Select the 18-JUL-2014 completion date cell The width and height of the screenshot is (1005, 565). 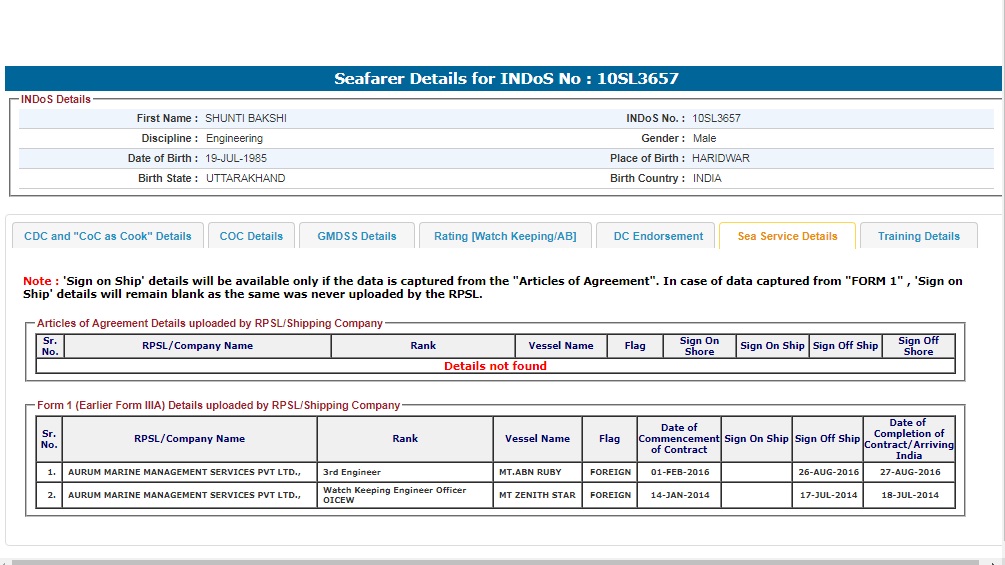908,495
